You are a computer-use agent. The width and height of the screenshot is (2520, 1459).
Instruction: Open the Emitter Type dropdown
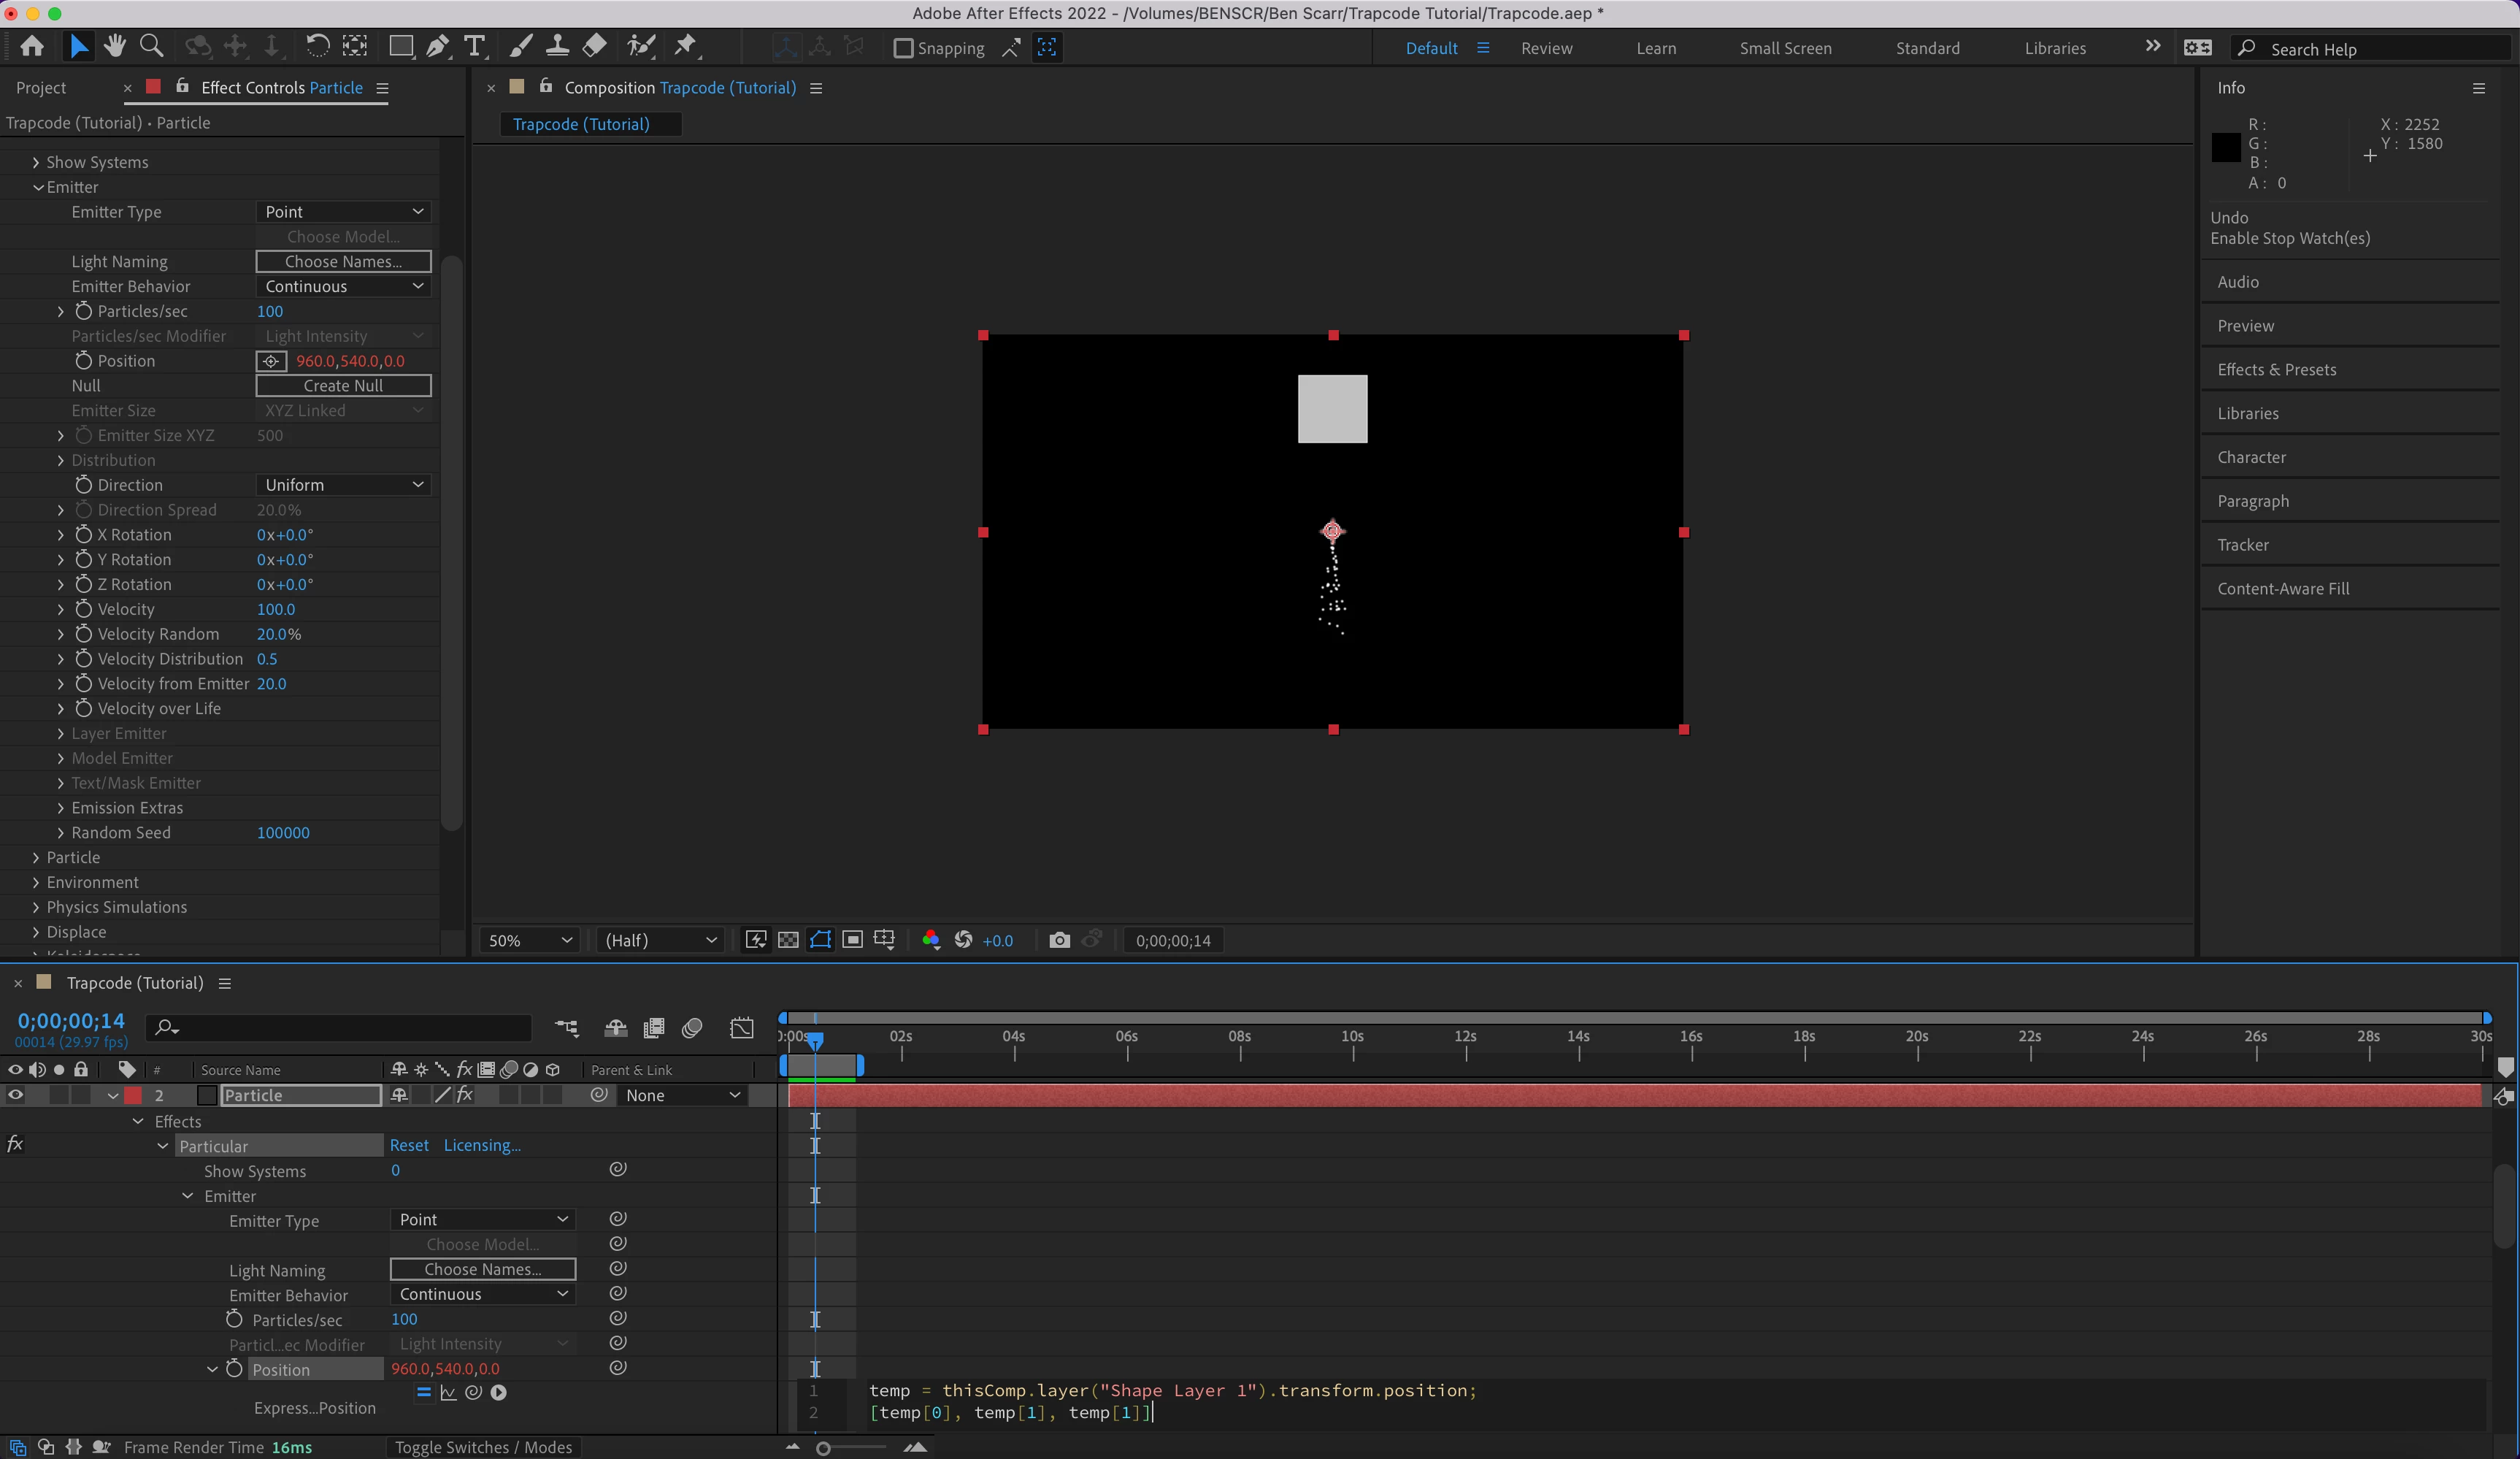[343, 212]
